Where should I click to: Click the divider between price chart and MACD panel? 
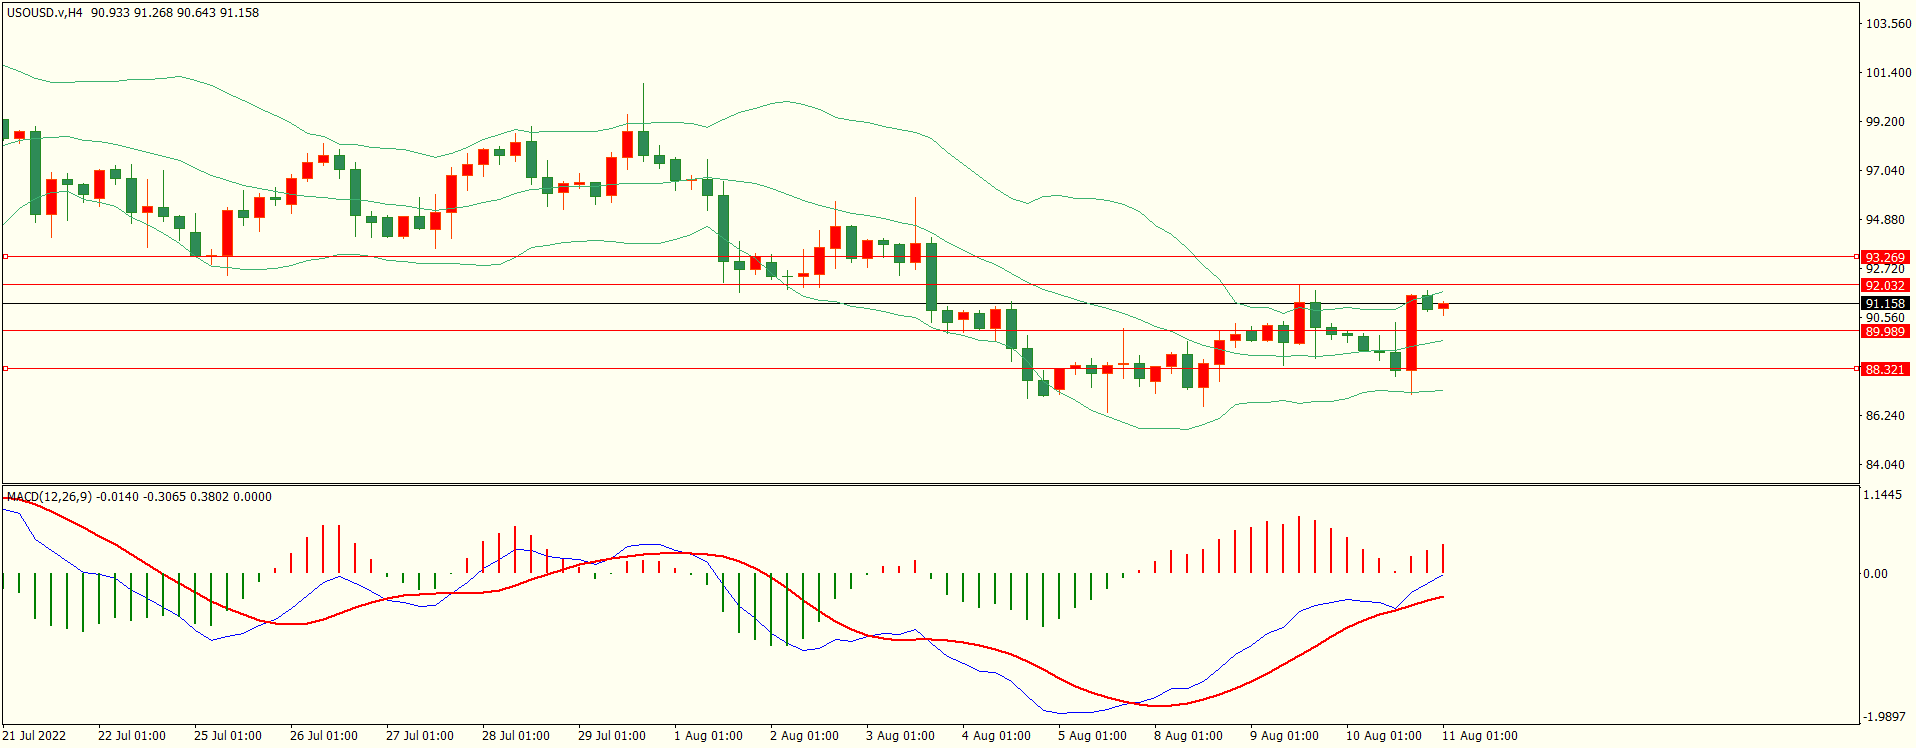pyautogui.click(x=930, y=485)
